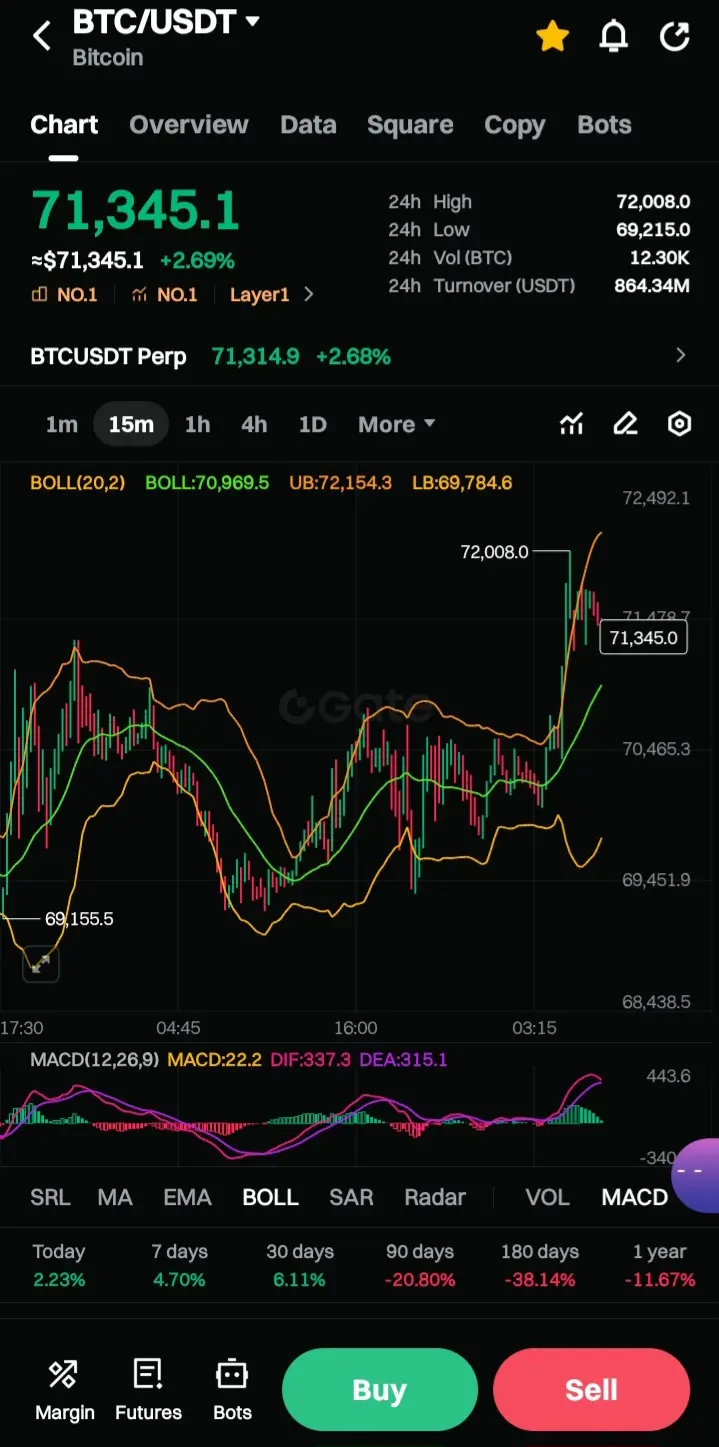
Task: Open chart settings hexagon icon
Action: [679, 424]
